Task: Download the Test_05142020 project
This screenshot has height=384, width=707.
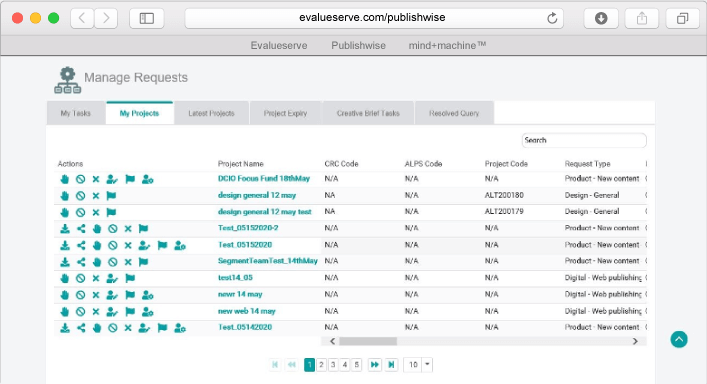Action: tap(65, 328)
